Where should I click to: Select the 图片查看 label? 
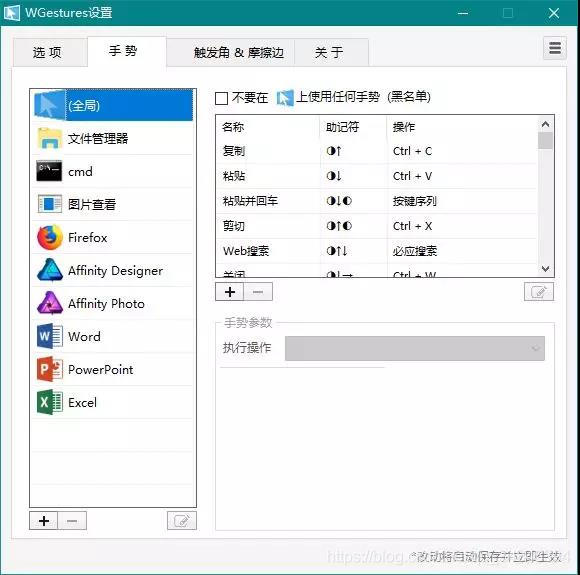point(92,204)
